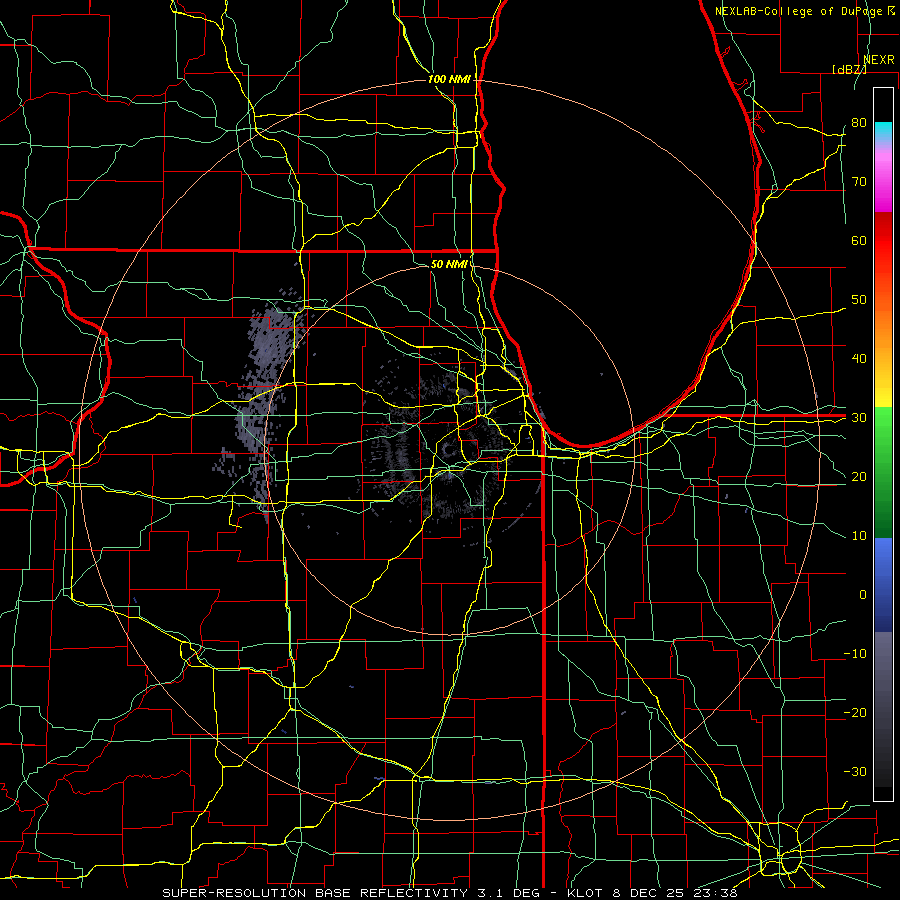
Task: Click the -20 value on the dBZ scale
Action: click(855, 712)
